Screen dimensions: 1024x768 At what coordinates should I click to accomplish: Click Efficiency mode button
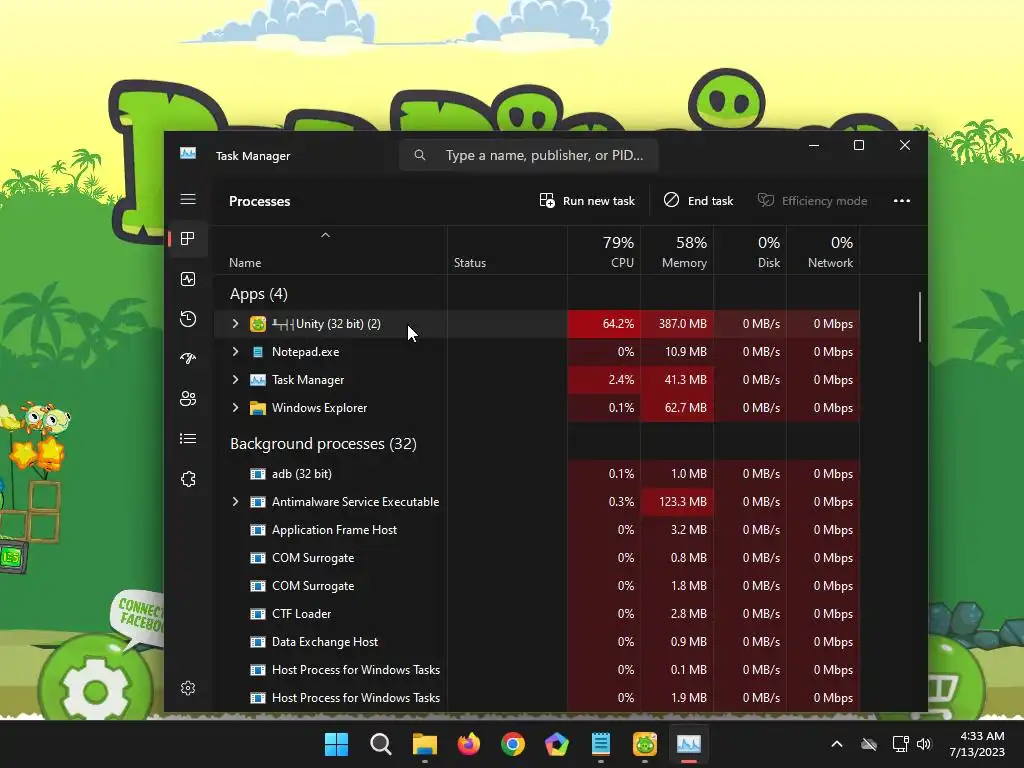click(812, 201)
